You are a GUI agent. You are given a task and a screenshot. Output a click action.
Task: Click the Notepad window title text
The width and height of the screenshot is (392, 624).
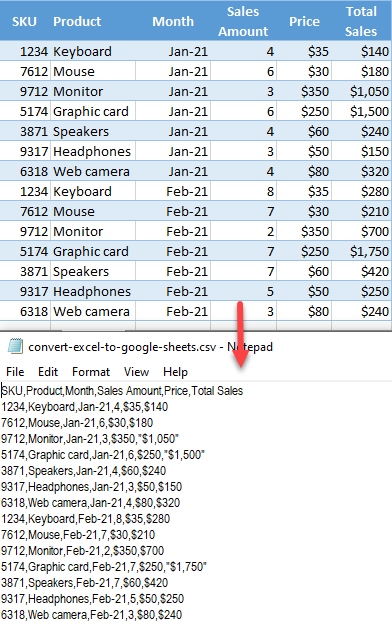(150, 347)
